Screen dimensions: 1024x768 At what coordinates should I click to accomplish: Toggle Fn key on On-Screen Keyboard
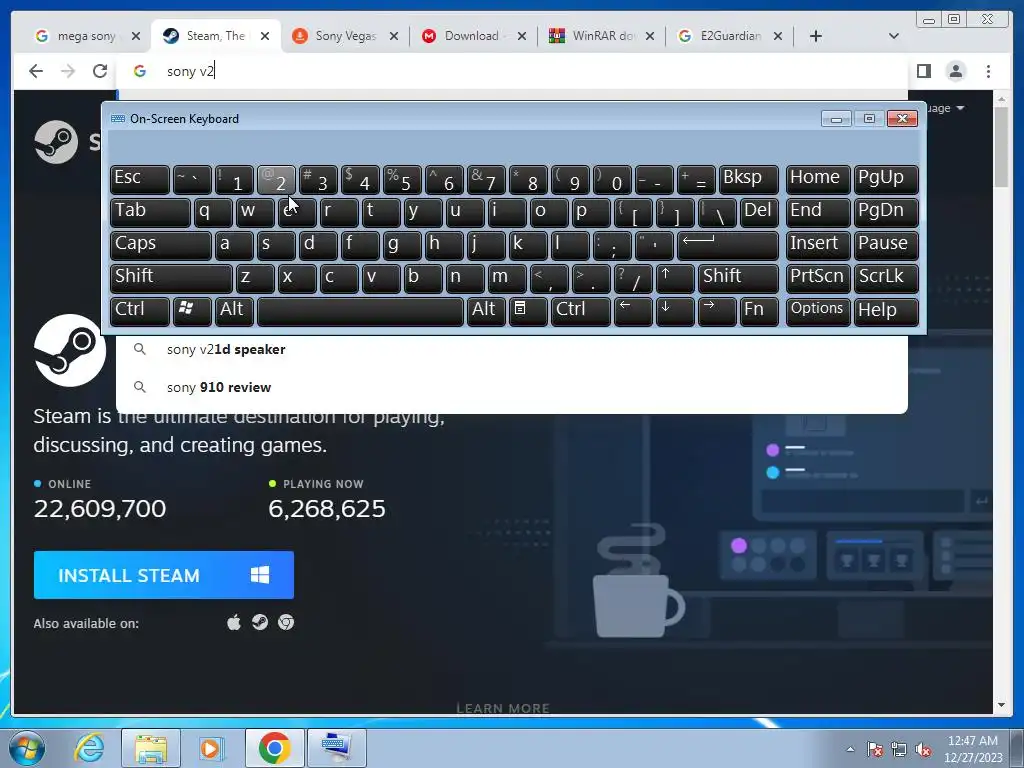tap(759, 311)
